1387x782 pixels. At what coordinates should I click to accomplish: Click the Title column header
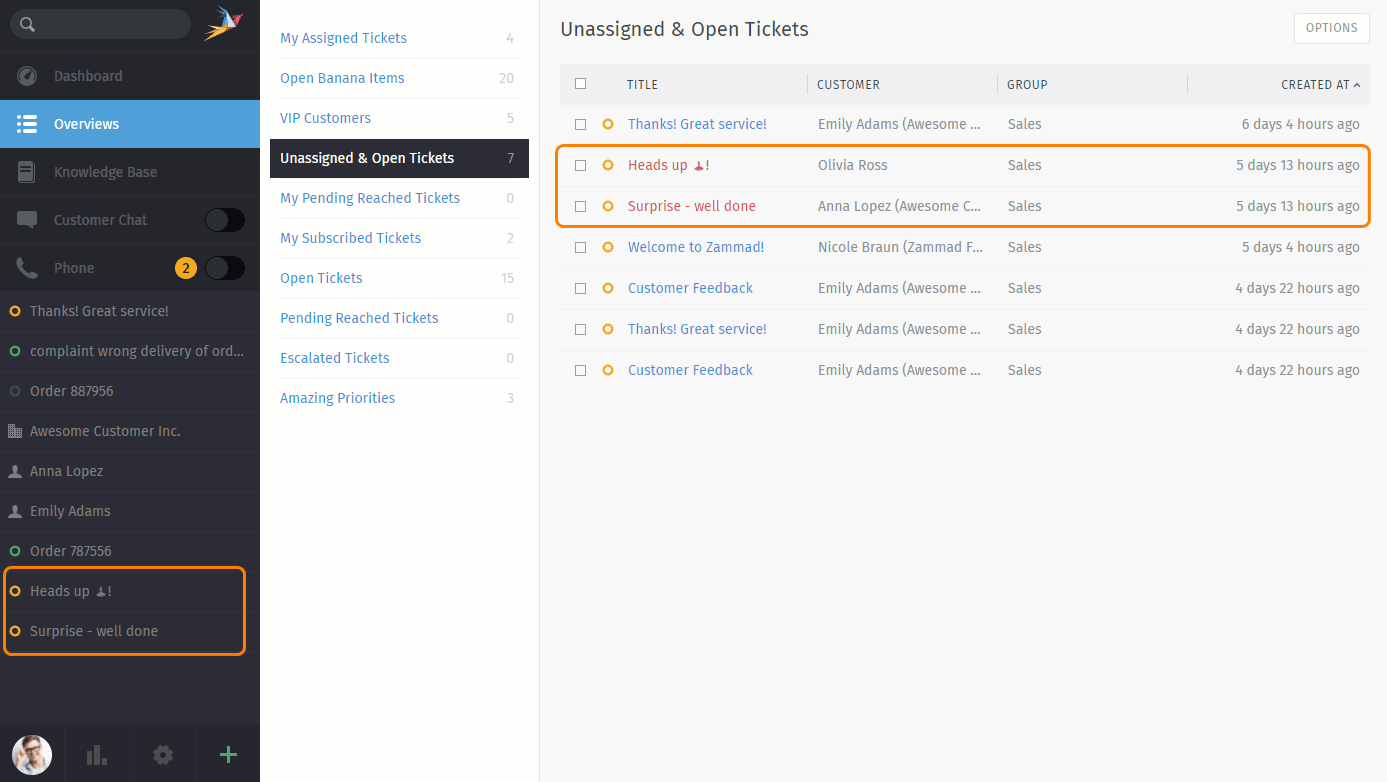(x=642, y=85)
